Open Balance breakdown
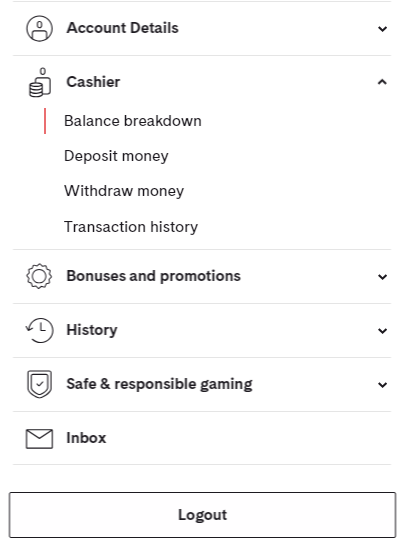Viewport: 404px width, 545px height. pyautogui.click(x=133, y=121)
